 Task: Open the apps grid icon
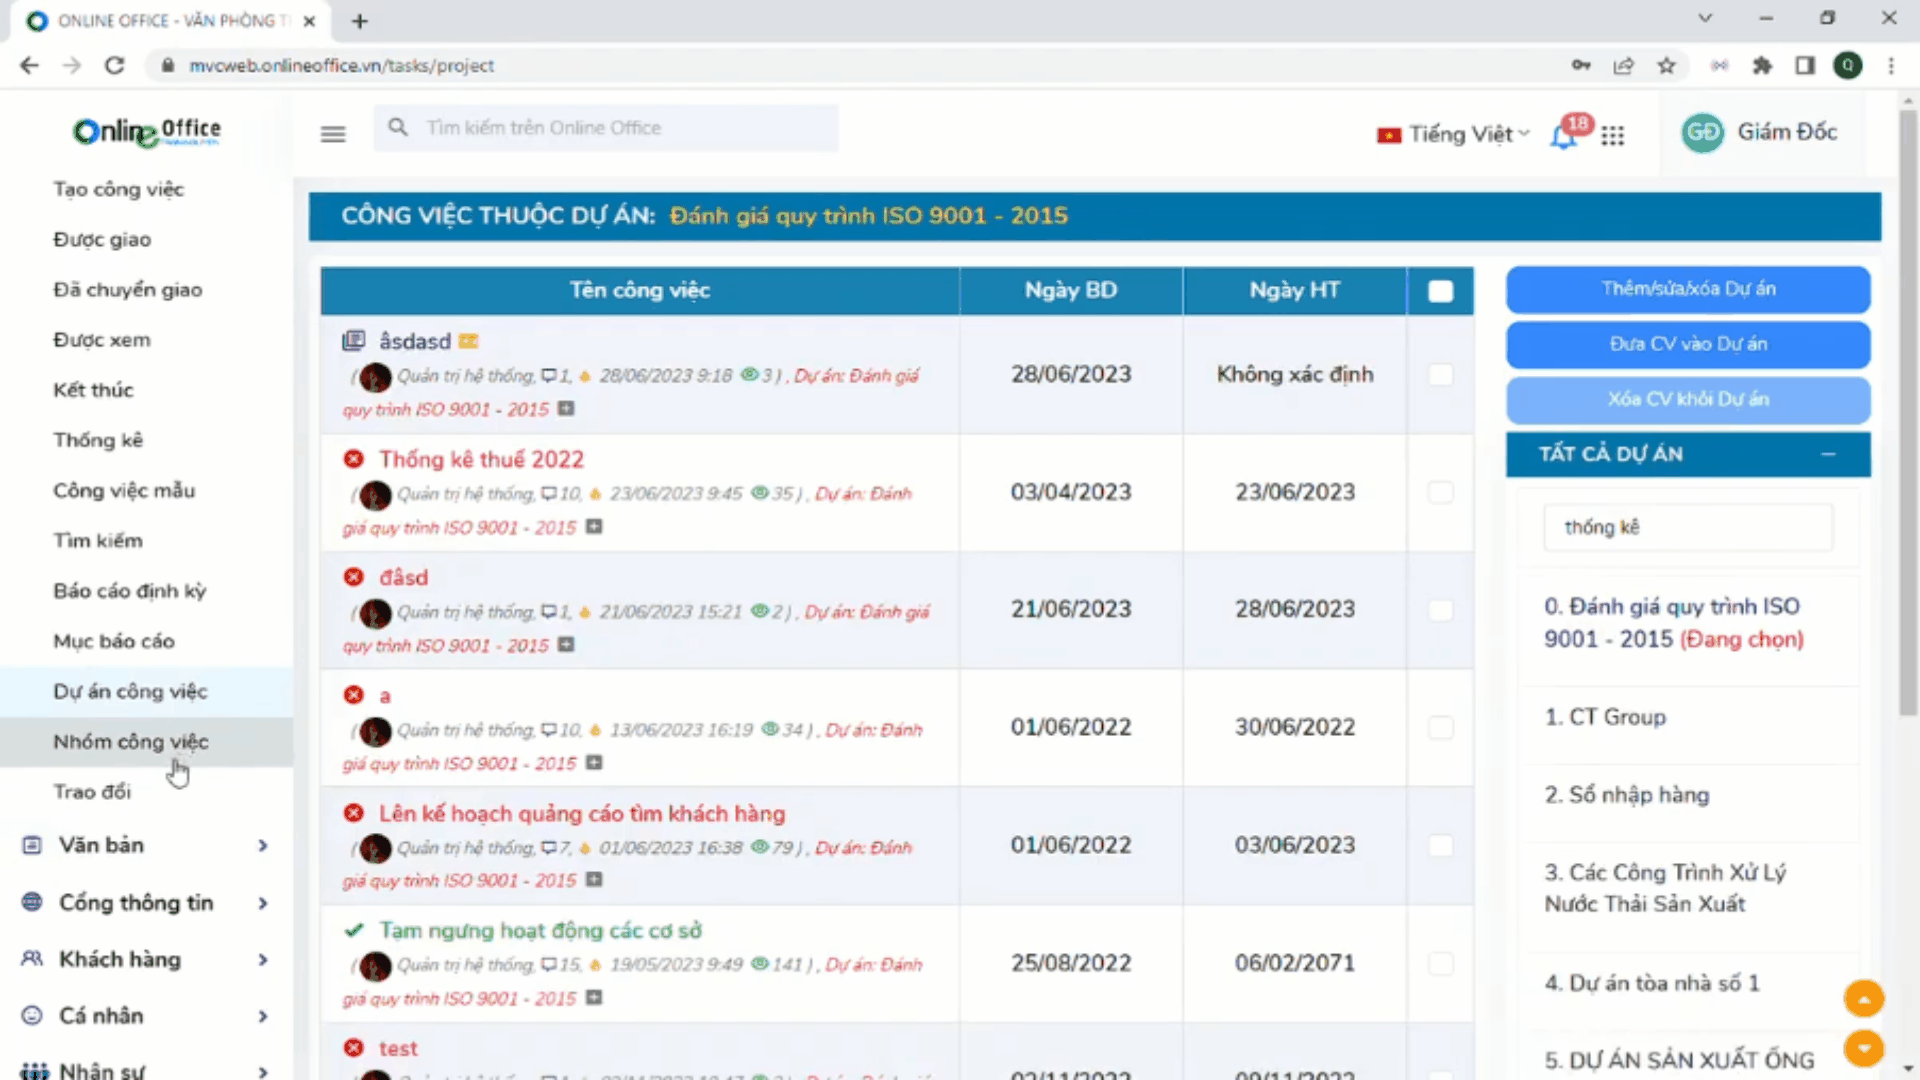pyautogui.click(x=1612, y=135)
